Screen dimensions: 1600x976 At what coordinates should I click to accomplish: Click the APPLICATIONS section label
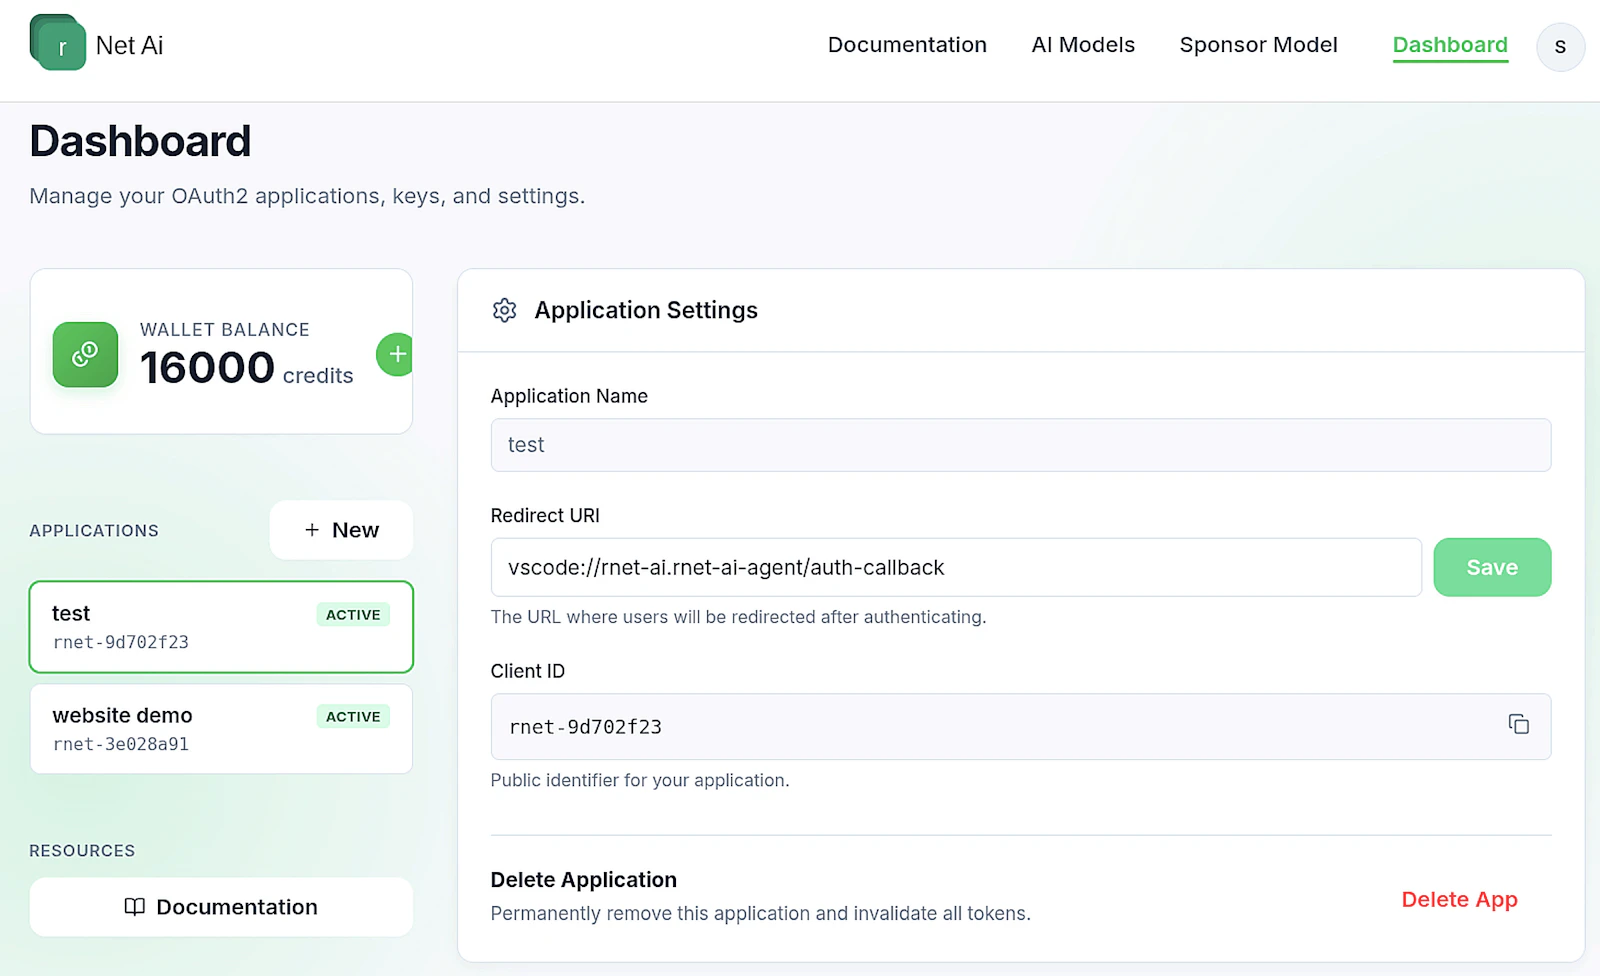(94, 531)
